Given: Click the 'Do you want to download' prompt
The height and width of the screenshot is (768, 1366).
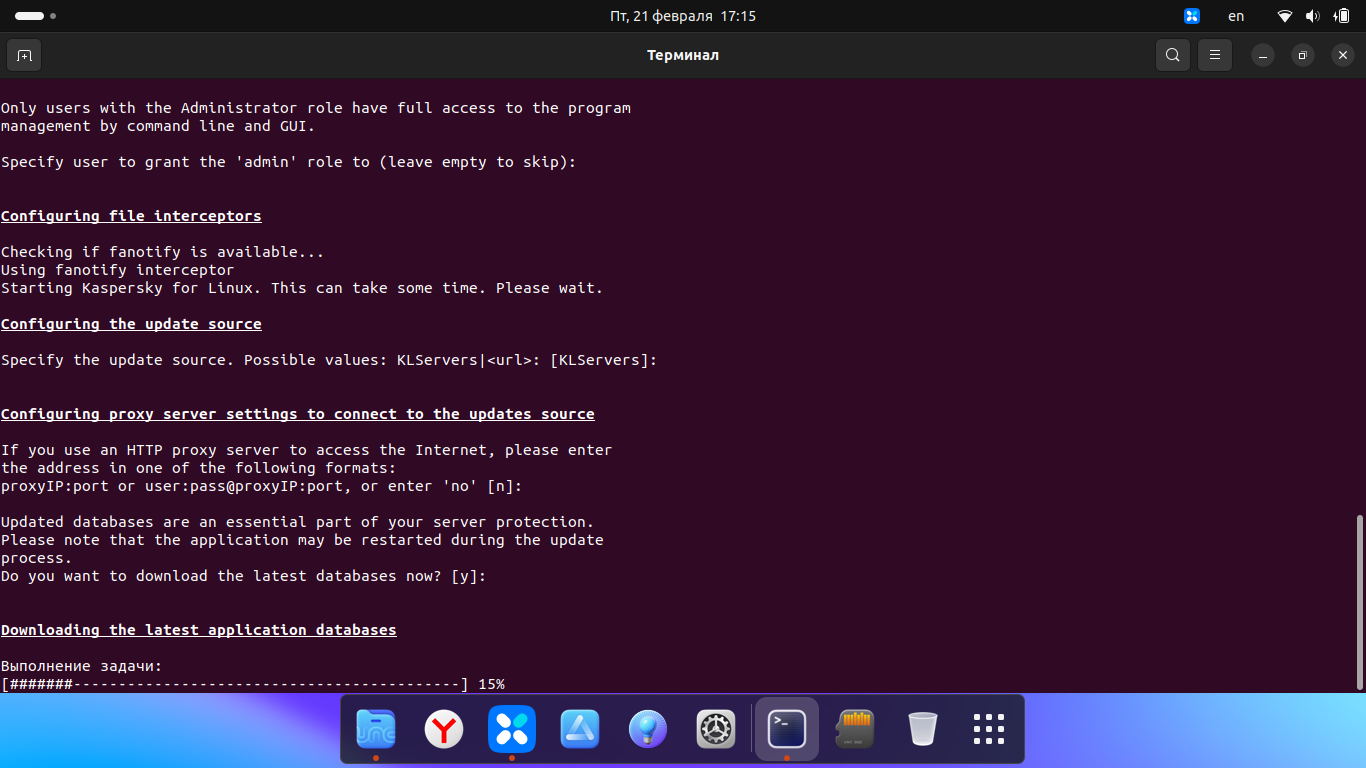Looking at the screenshot, I should (244, 576).
